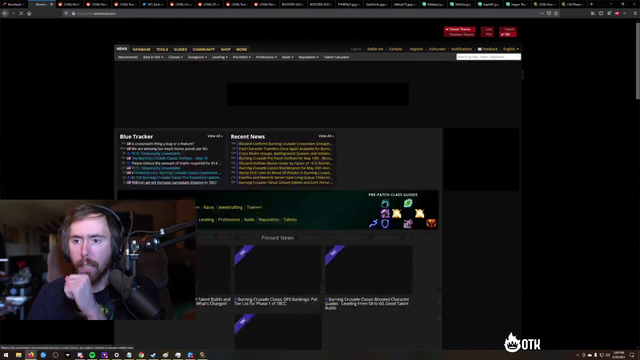The height and width of the screenshot is (360, 640).
Task: Open the Warlock class guide icon
Action: tap(408, 223)
